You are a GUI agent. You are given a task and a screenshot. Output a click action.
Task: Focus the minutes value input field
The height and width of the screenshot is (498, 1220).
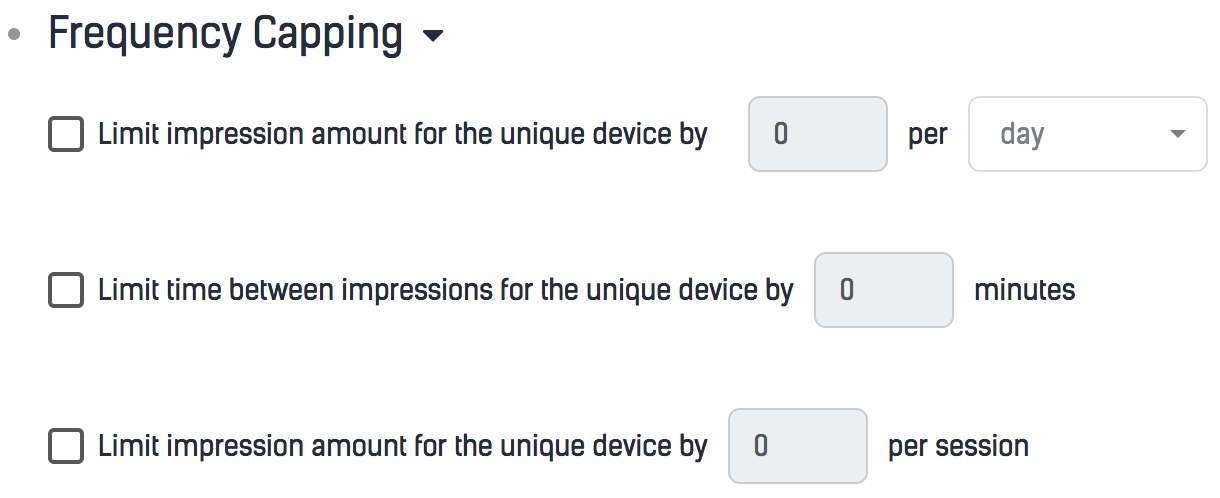(x=883, y=290)
